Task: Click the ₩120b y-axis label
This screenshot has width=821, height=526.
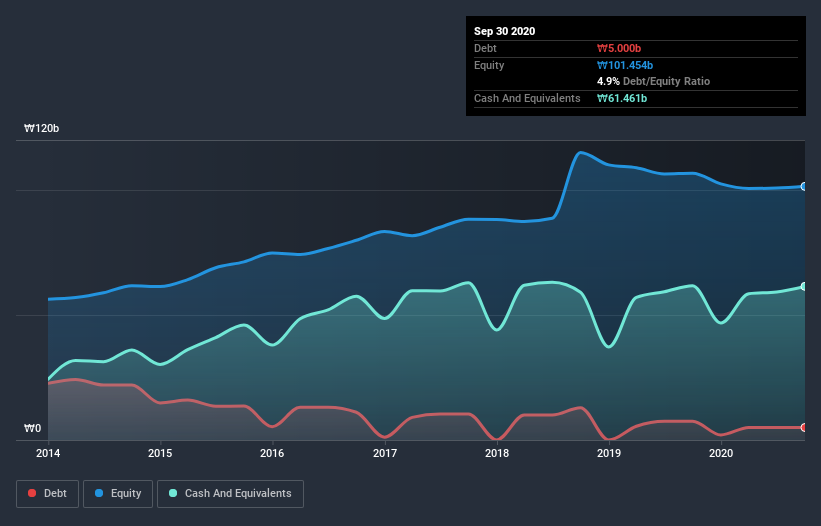Action: coord(41,128)
